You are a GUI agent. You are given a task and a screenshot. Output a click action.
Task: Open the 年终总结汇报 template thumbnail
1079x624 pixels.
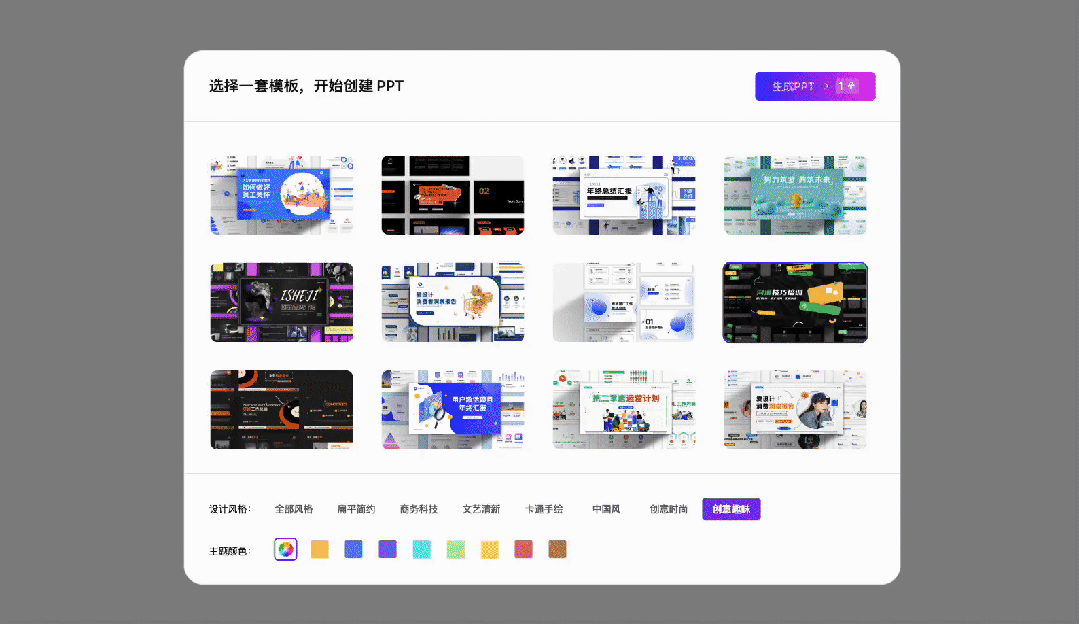(624, 195)
